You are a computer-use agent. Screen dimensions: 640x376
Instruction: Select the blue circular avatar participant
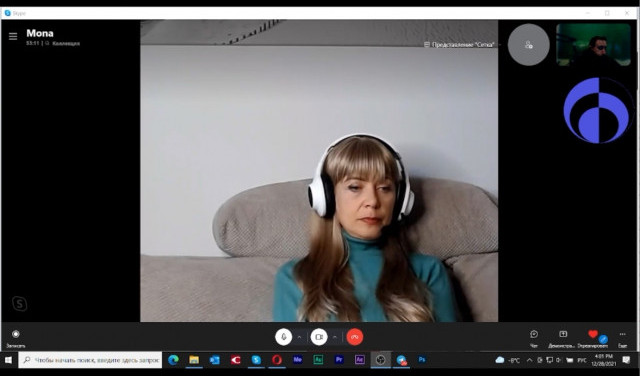pos(597,111)
